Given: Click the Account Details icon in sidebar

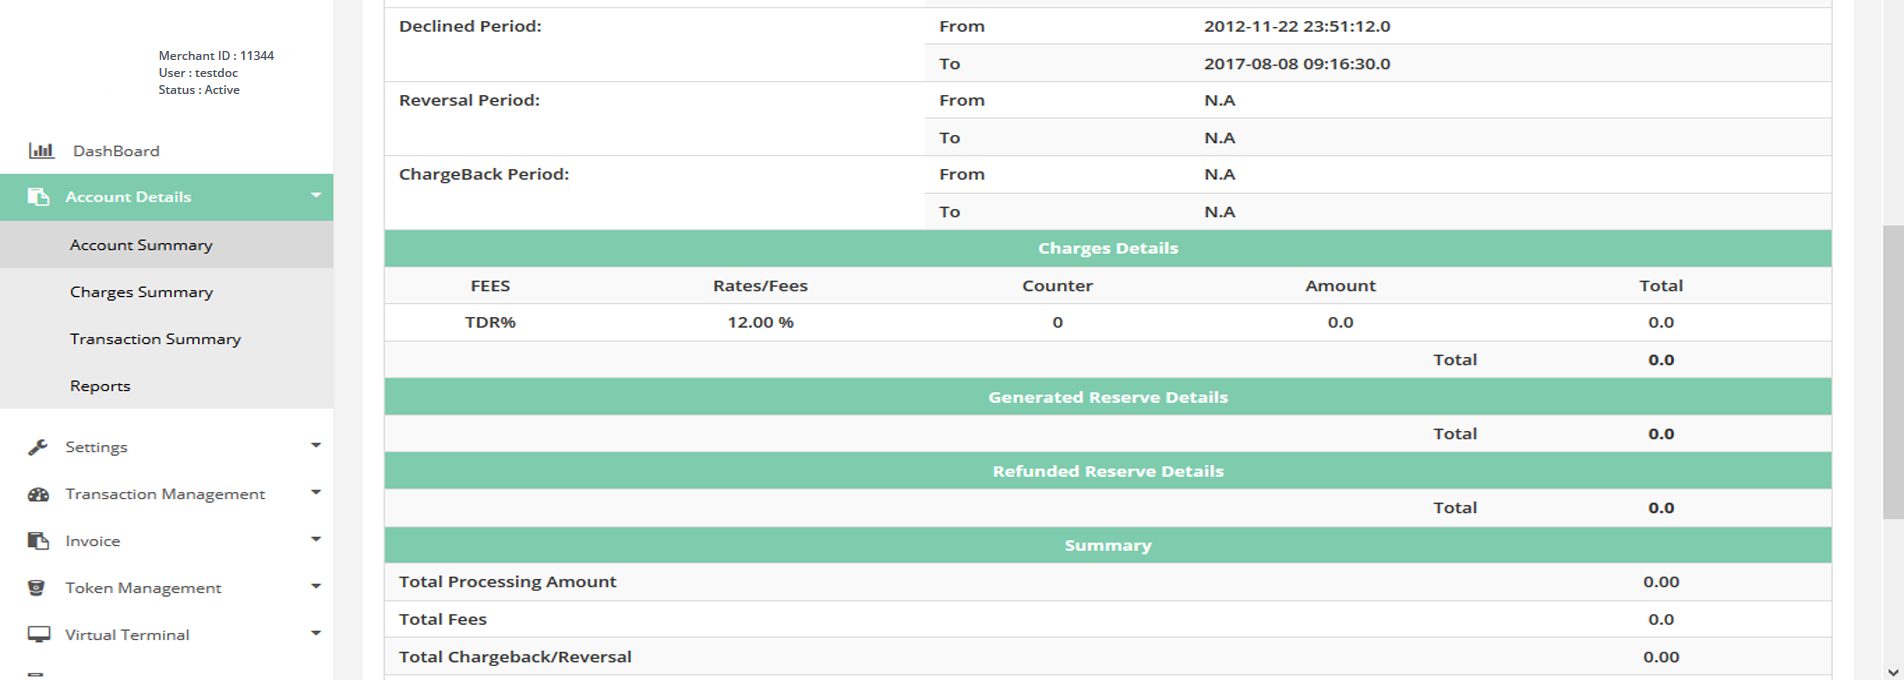Looking at the screenshot, I should pyautogui.click(x=38, y=197).
